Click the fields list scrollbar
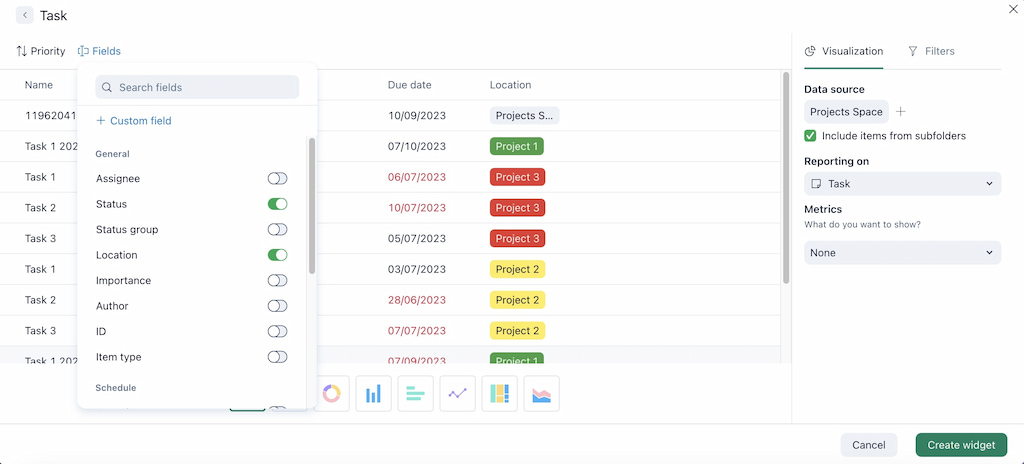 coord(312,206)
